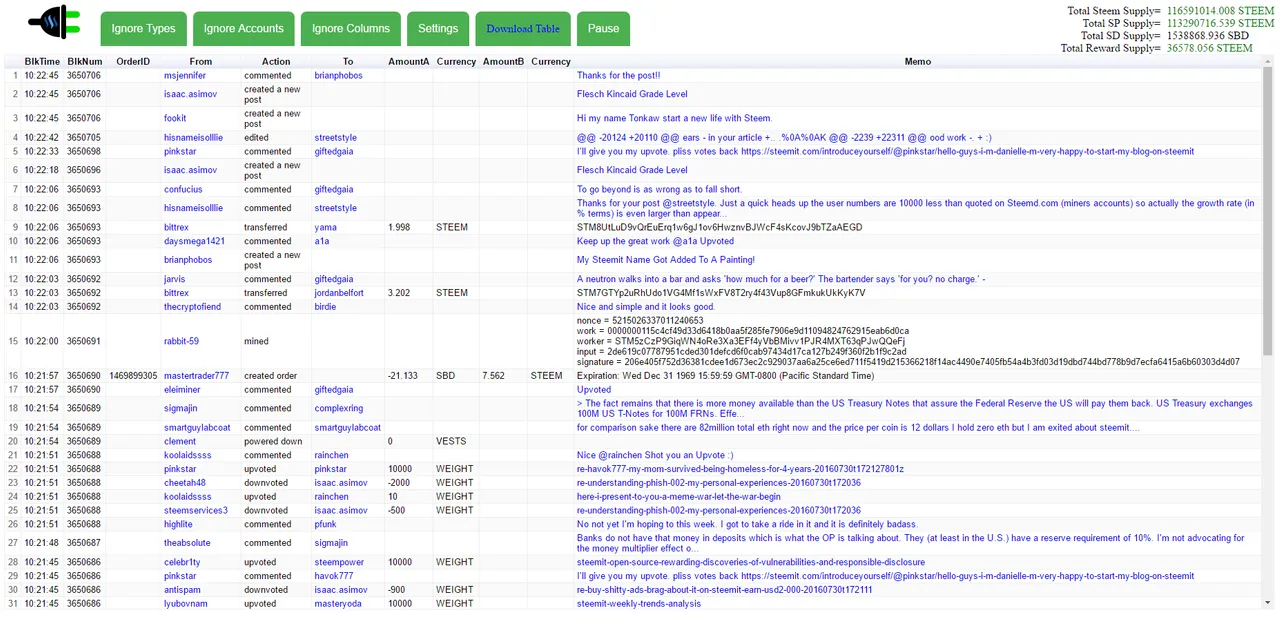1280x619 pixels.
Task: Open confucius account link
Action: coord(183,190)
